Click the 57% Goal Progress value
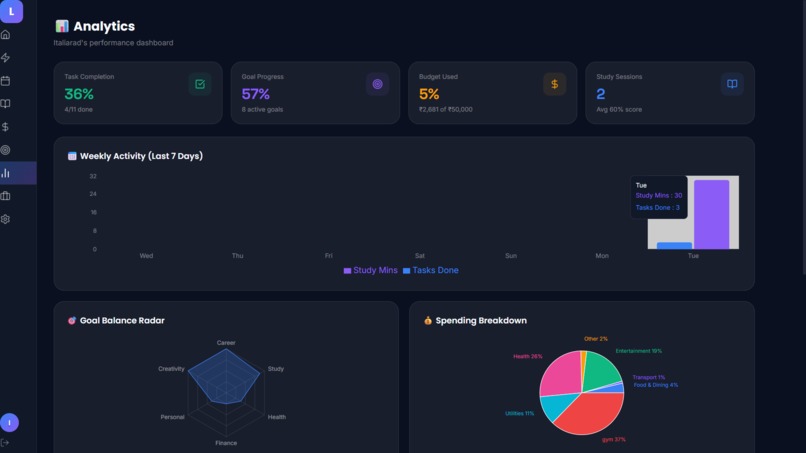Screen dimensions: 806x453 tap(255, 94)
